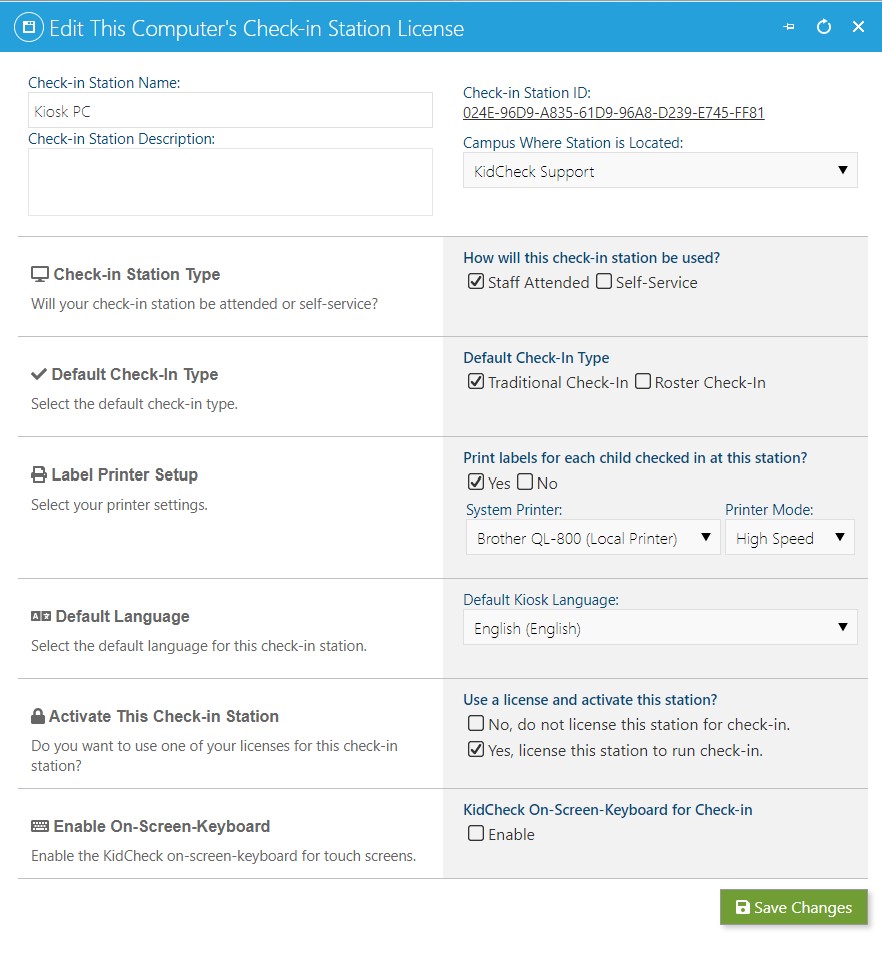Click the Check-in Station ID link
882x955 pixels.
point(613,113)
